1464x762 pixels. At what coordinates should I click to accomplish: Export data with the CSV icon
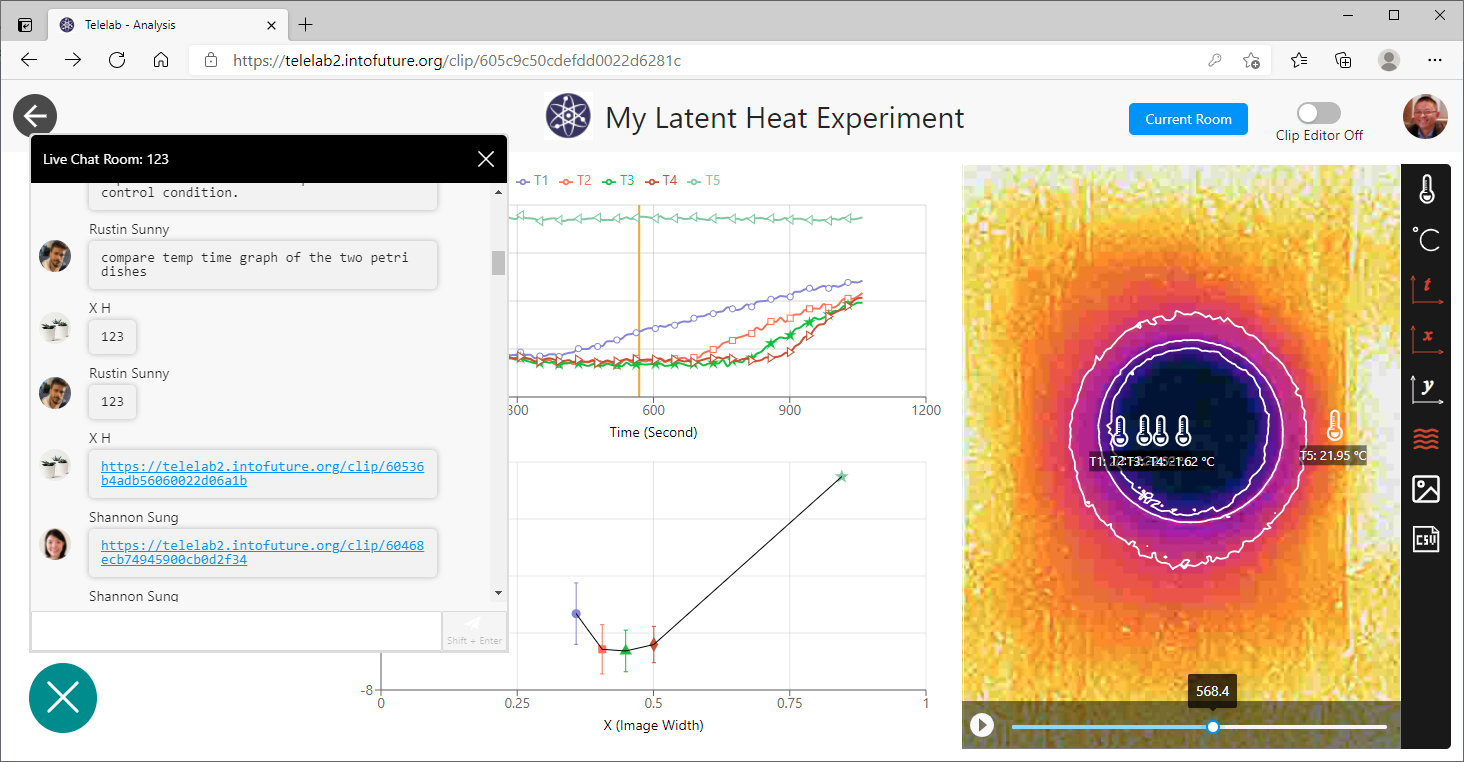tap(1426, 539)
